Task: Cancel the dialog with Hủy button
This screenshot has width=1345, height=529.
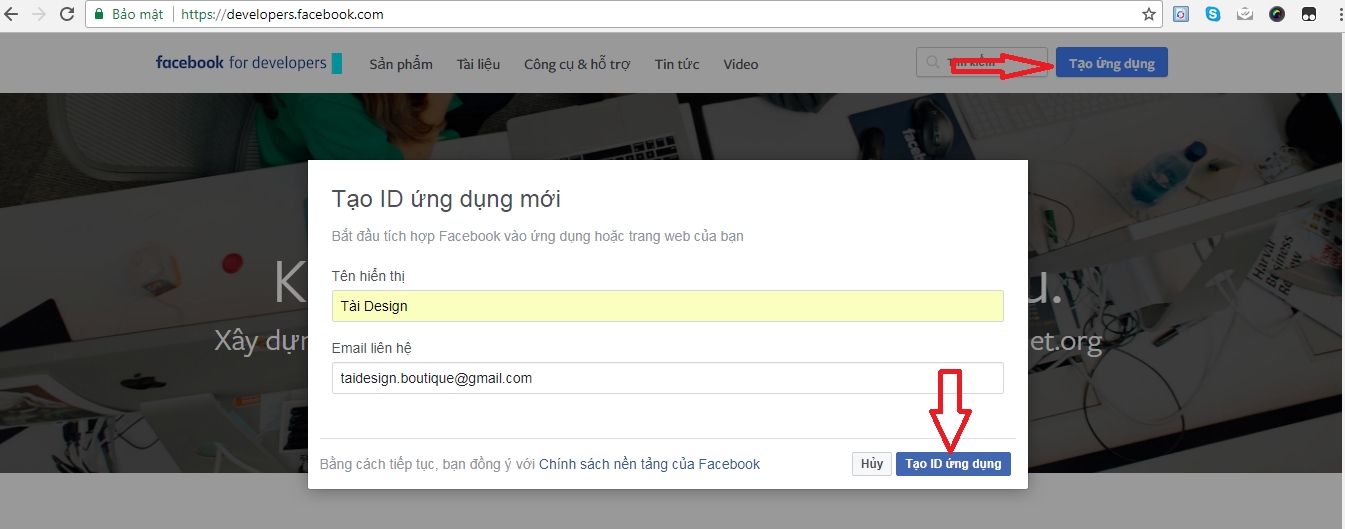Action: 871,464
